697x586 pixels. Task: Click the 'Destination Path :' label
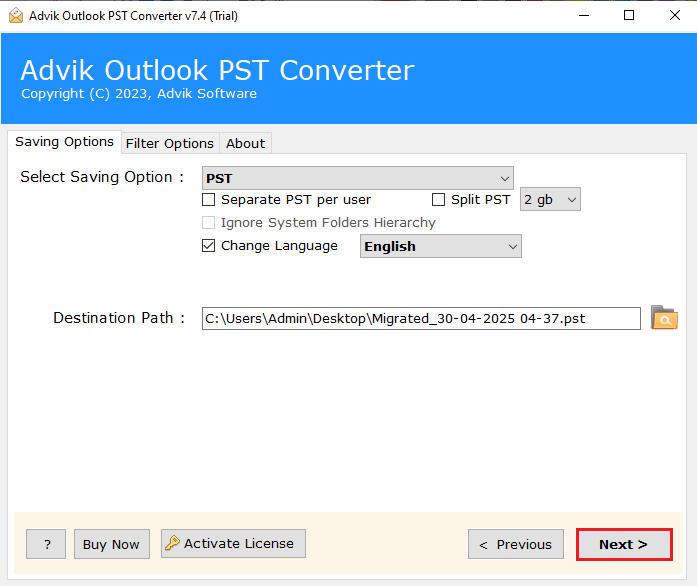pos(119,318)
